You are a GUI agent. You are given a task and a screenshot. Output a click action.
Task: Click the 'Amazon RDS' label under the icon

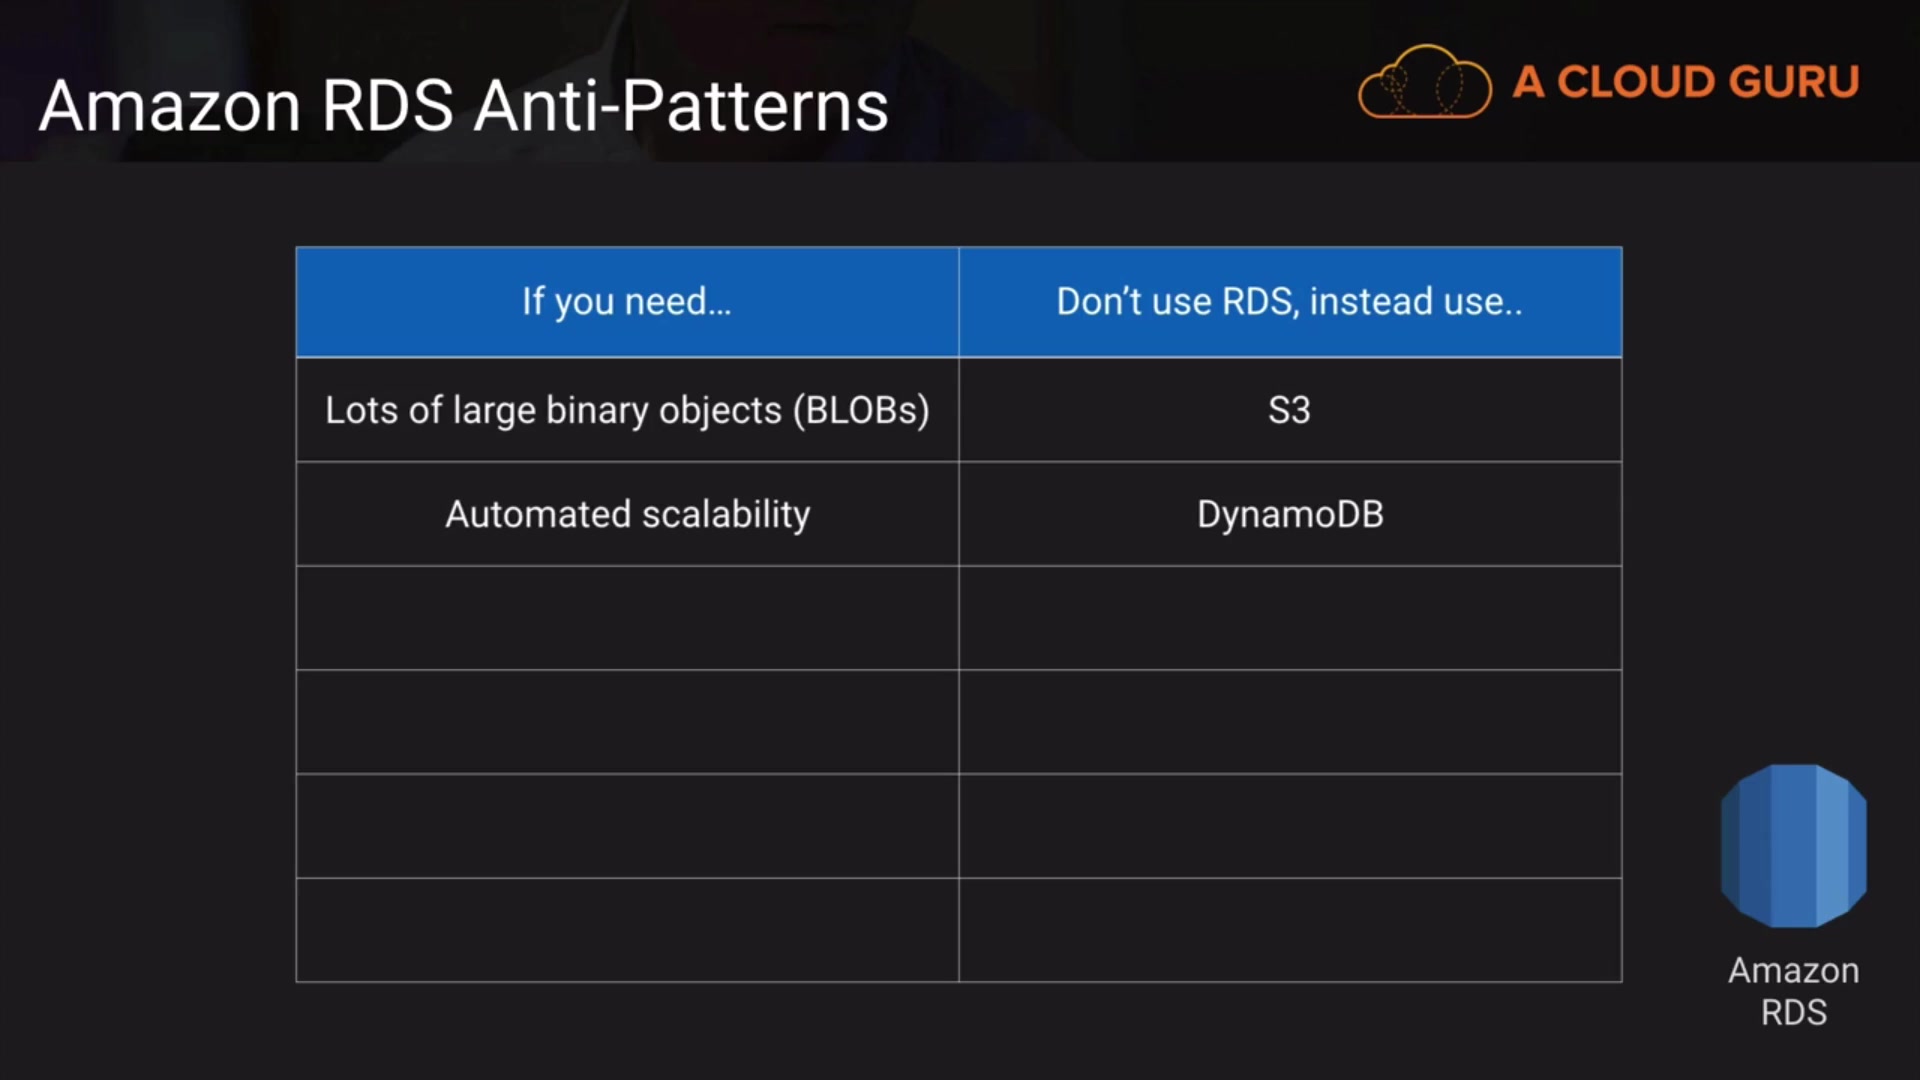(x=1793, y=990)
